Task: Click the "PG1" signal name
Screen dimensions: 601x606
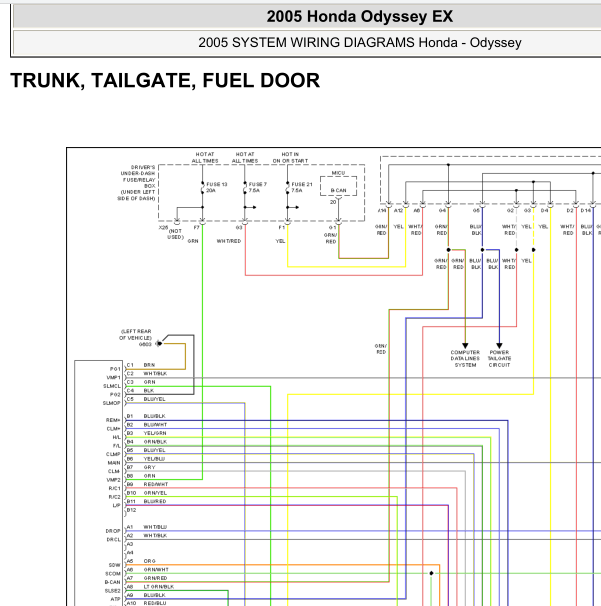Action: 115,369
